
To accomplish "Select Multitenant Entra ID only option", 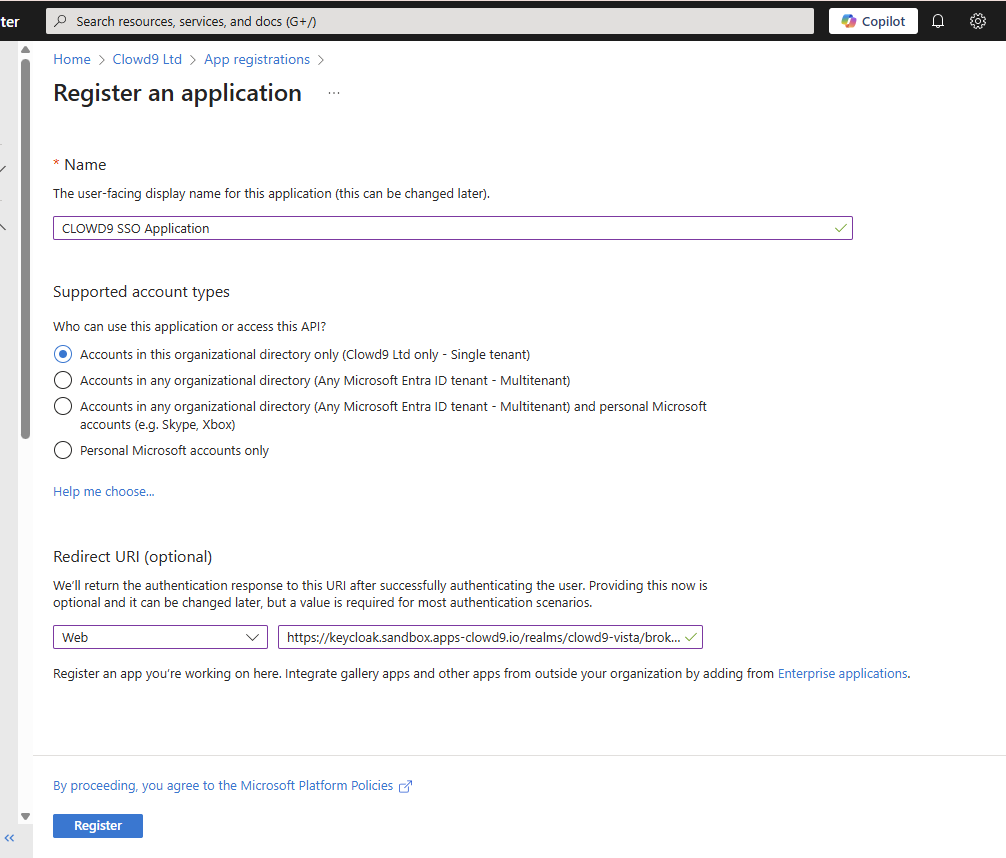I will click(63, 381).
